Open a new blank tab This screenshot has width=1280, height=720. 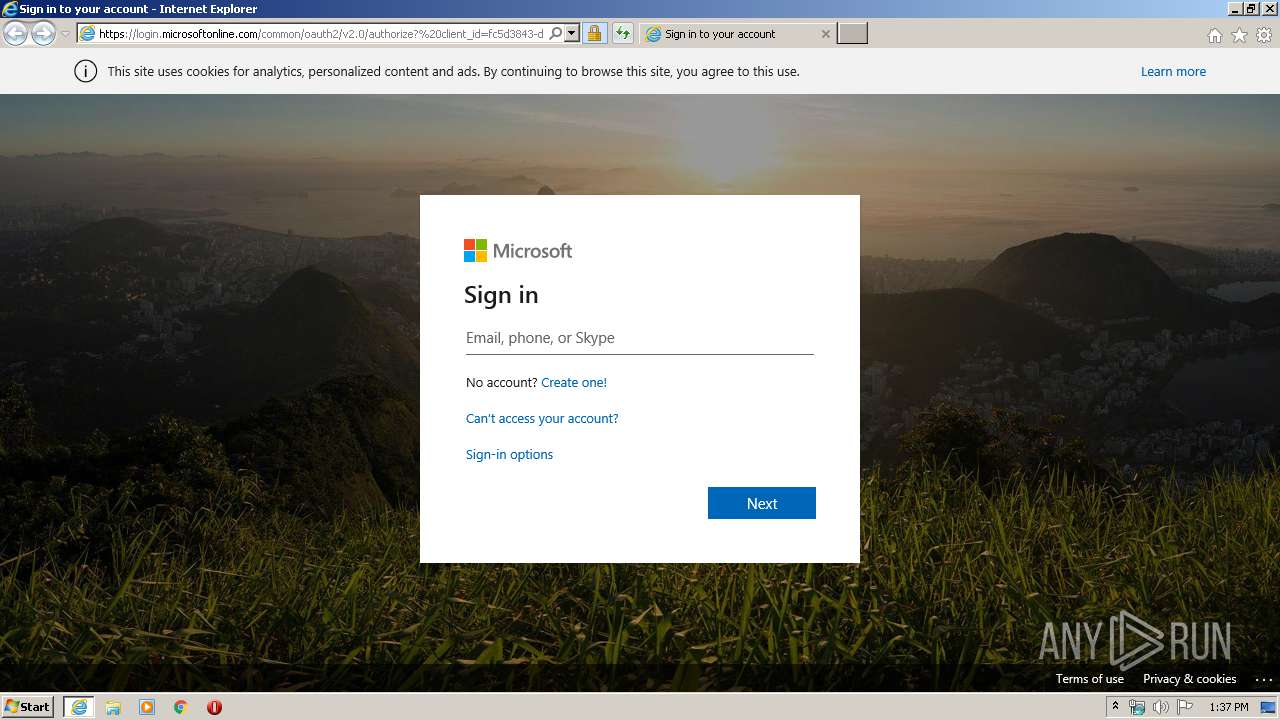(852, 33)
